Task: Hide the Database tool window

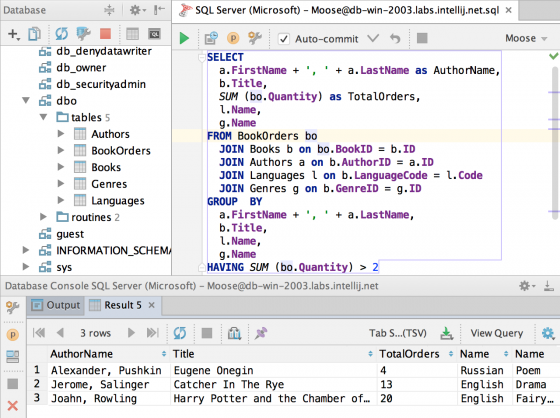Action: [x=159, y=10]
